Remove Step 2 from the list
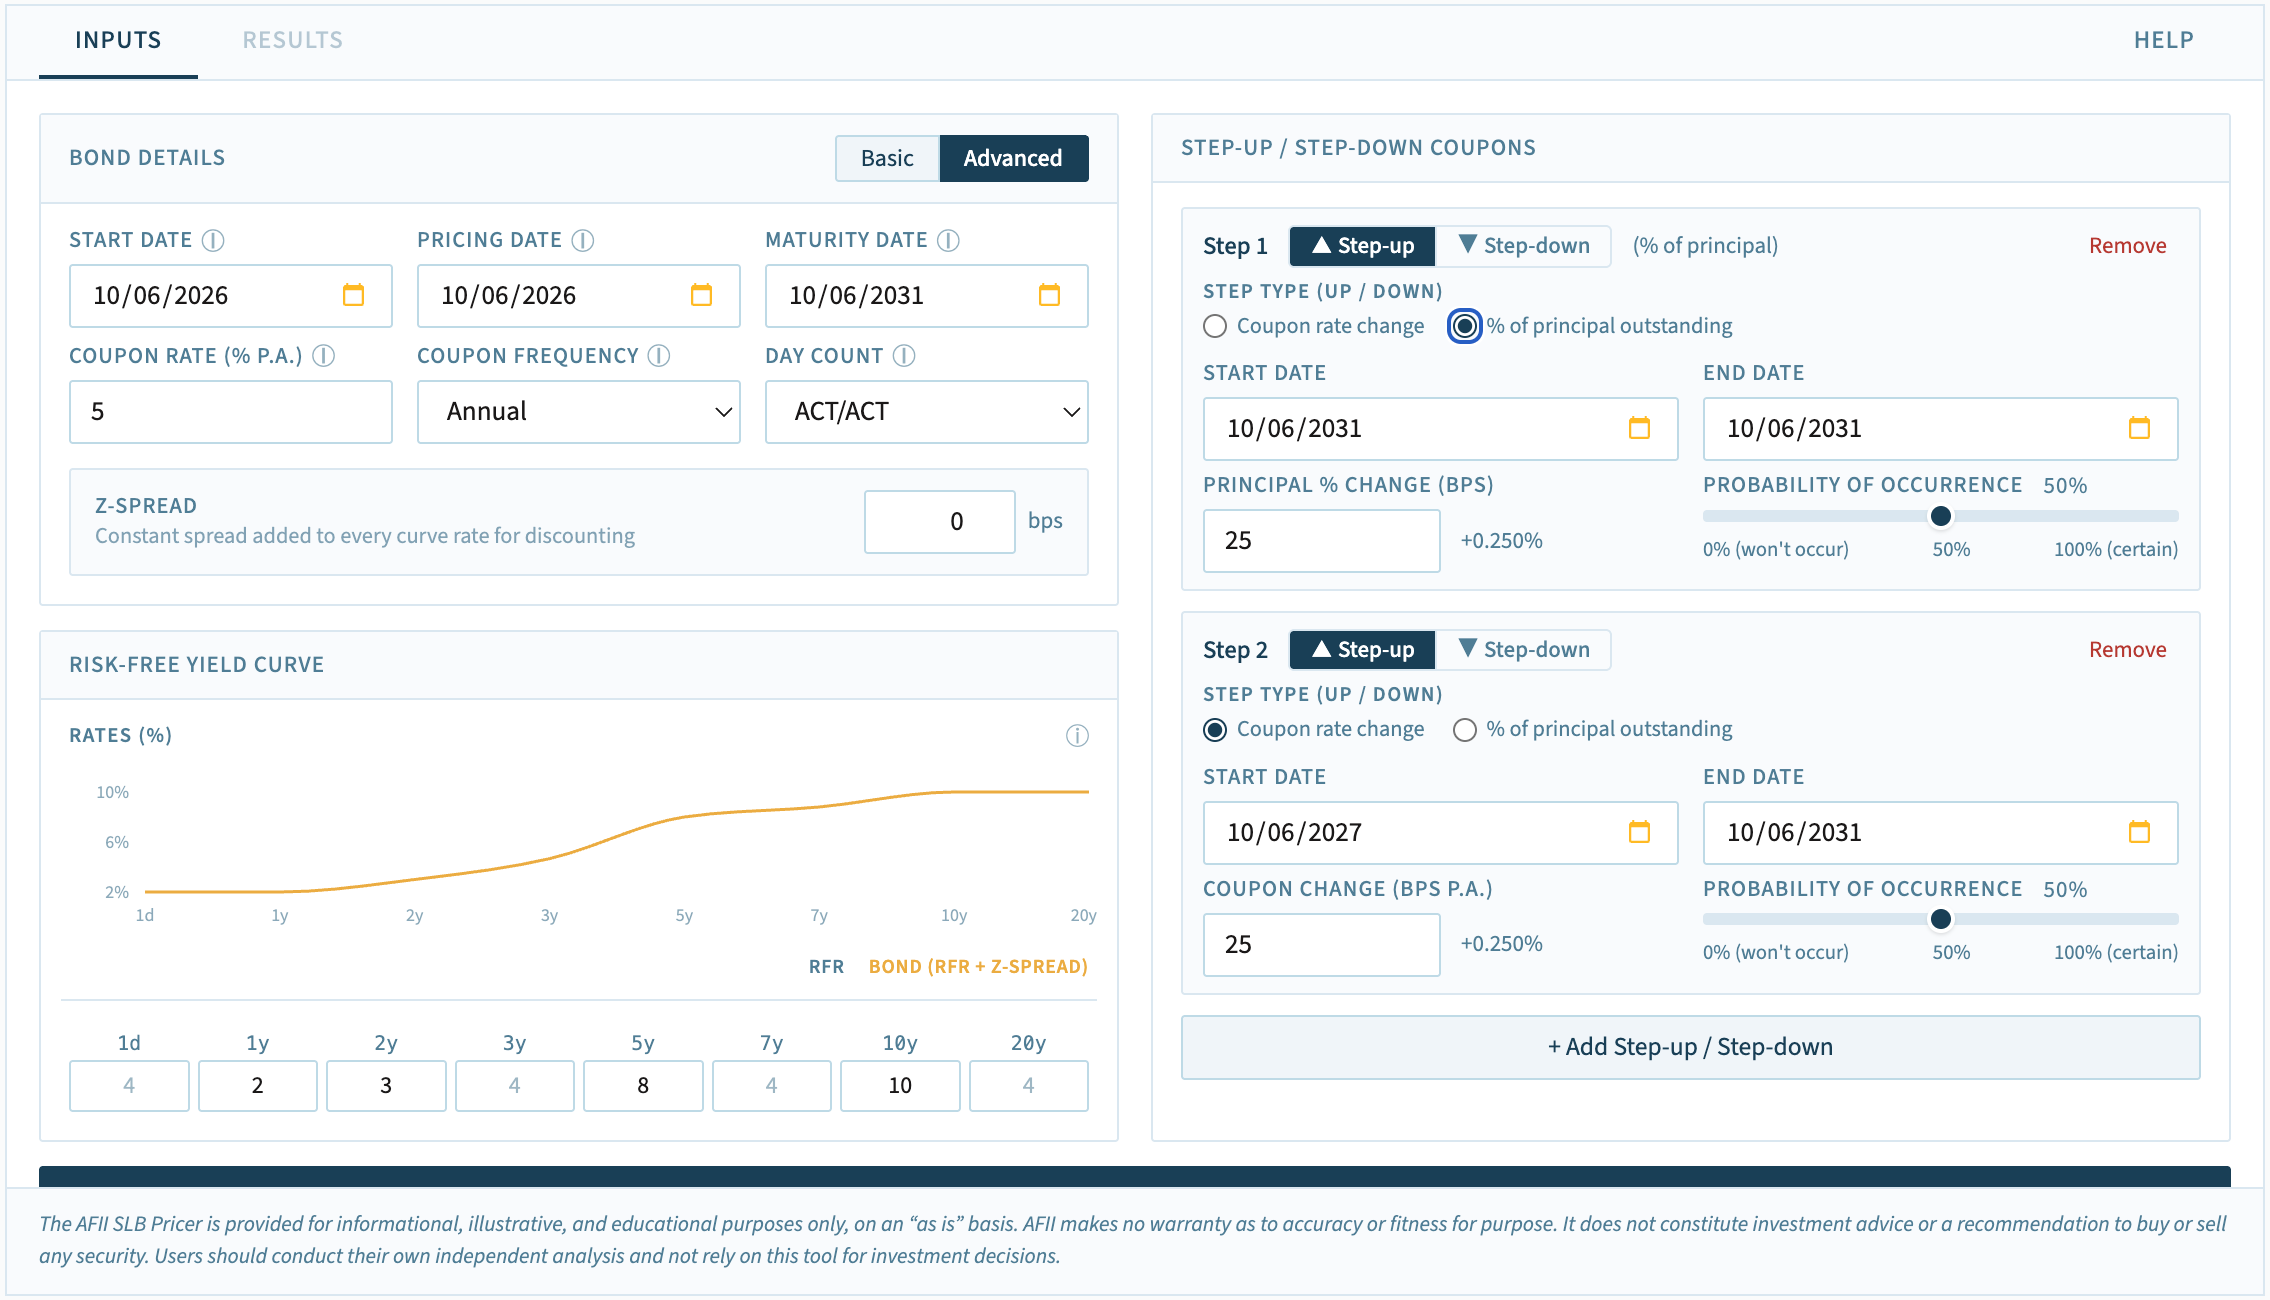The image size is (2270, 1300). (x=2127, y=650)
